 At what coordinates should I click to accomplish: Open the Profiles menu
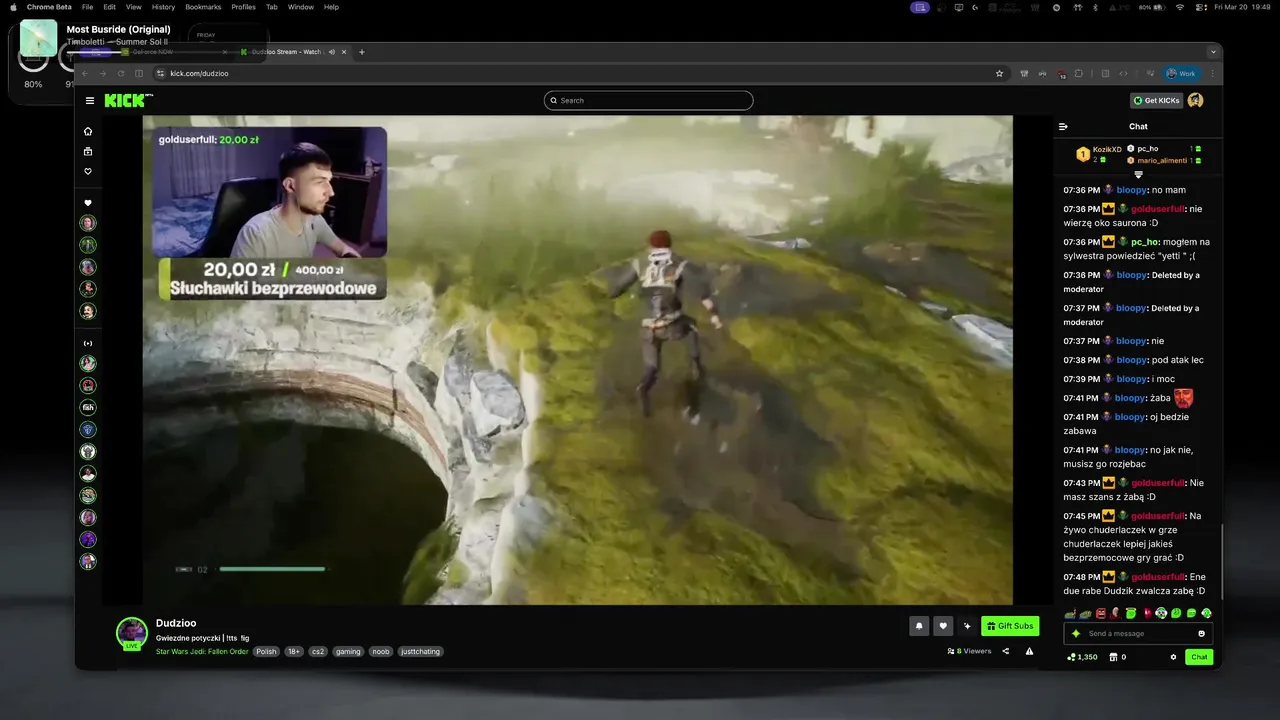(x=243, y=7)
